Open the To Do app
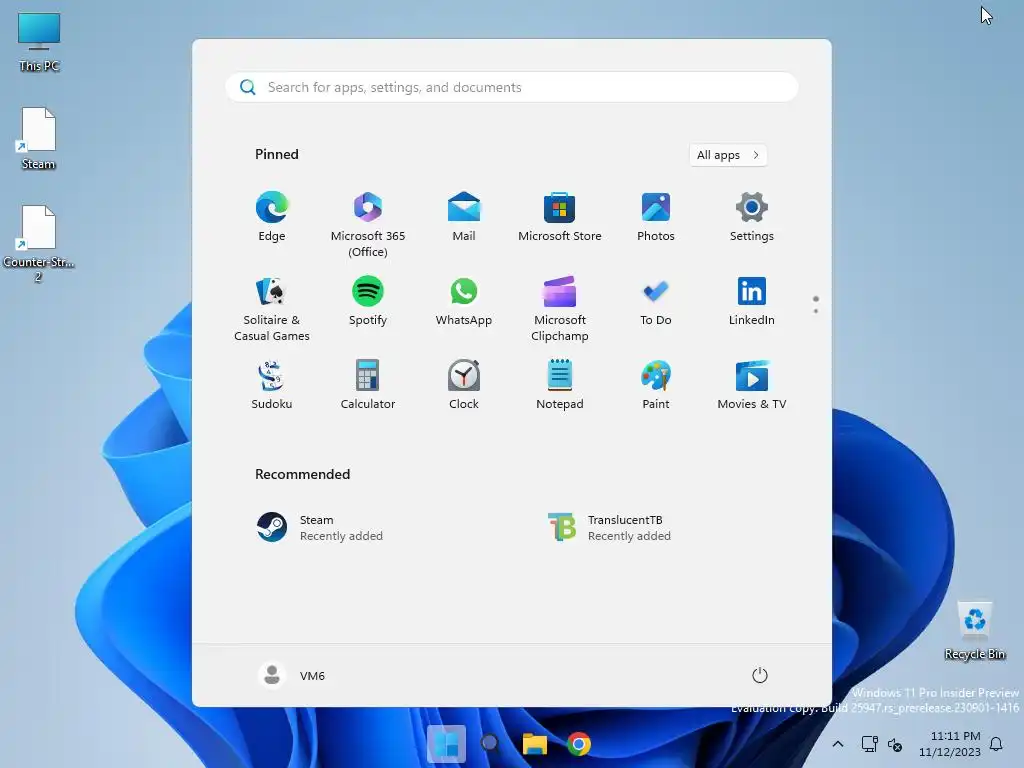Screen dimensions: 1024x768 (x=656, y=301)
